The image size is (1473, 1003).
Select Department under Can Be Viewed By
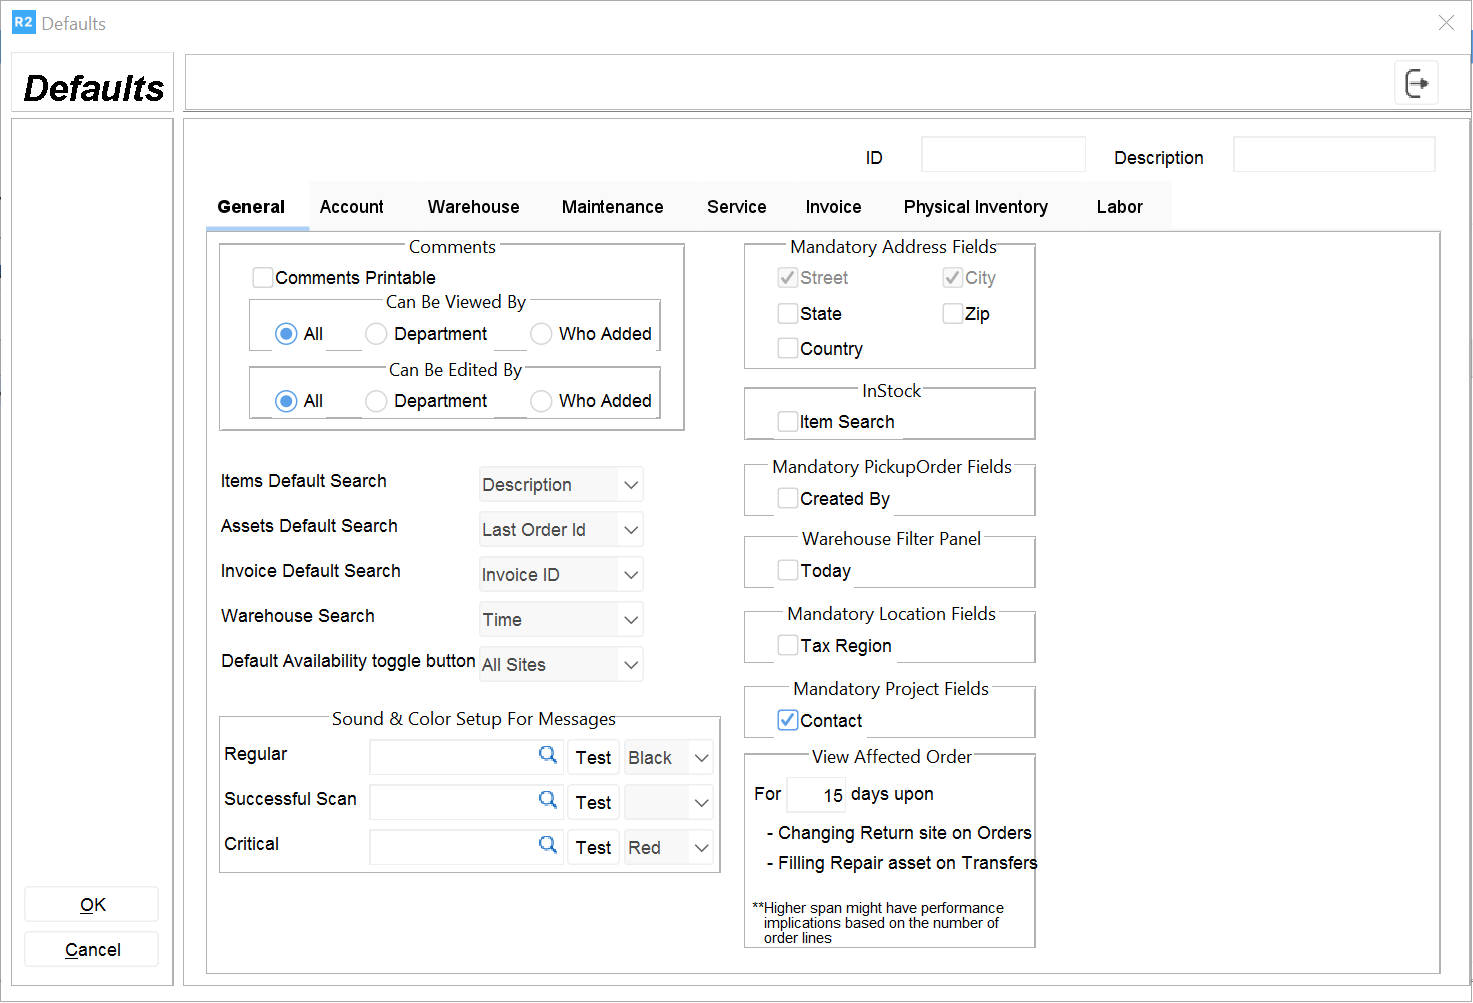point(376,334)
